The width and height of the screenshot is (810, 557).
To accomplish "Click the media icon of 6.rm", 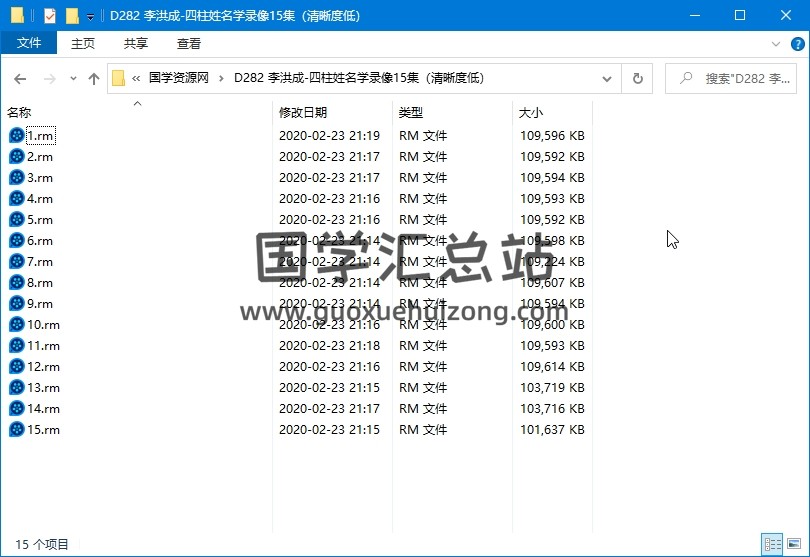I will tap(17, 240).
